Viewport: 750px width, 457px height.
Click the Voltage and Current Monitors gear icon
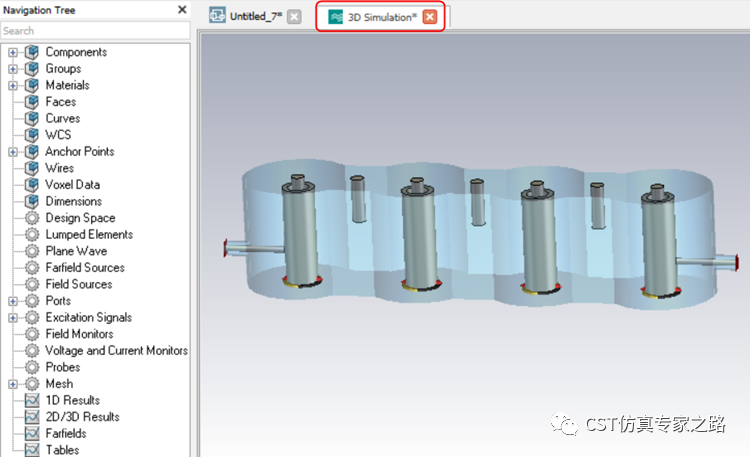click(x=32, y=351)
